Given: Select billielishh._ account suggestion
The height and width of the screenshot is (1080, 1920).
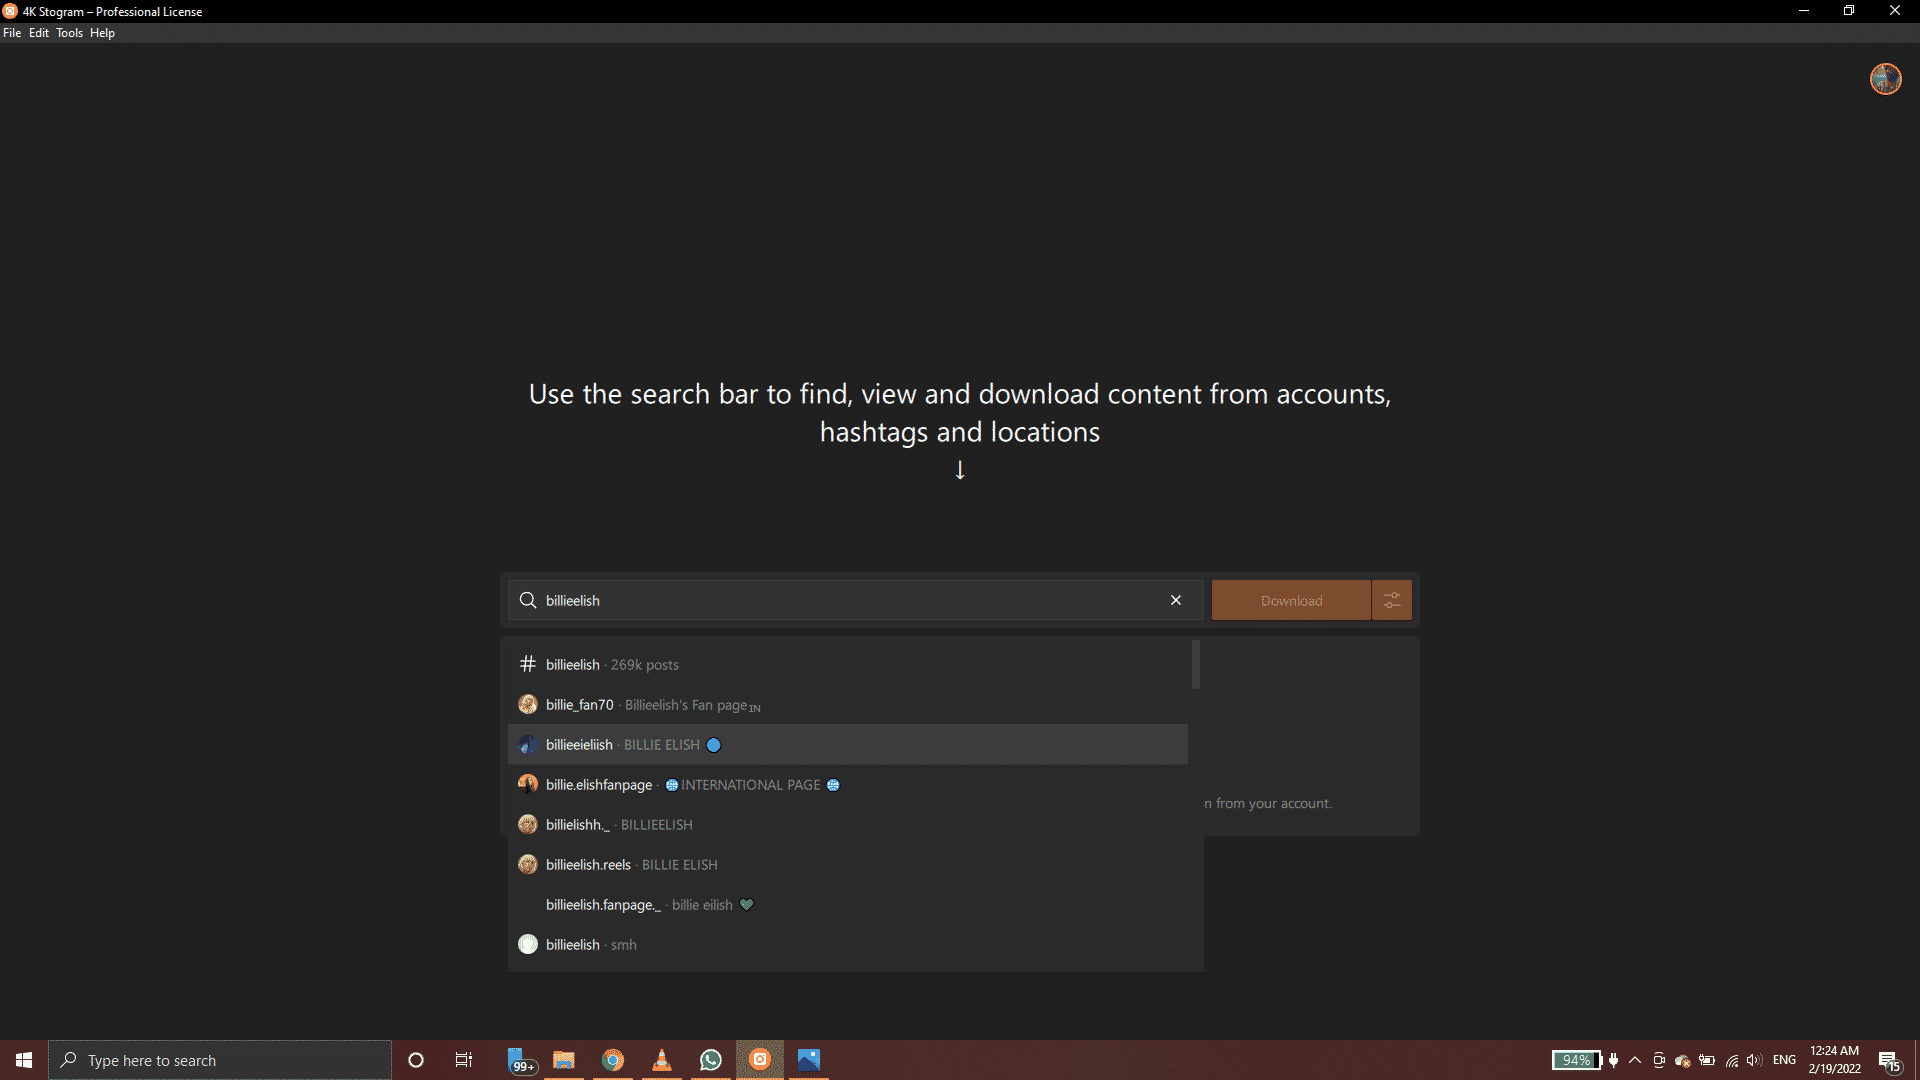Looking at the screenshot, I should tap(848, 825).
